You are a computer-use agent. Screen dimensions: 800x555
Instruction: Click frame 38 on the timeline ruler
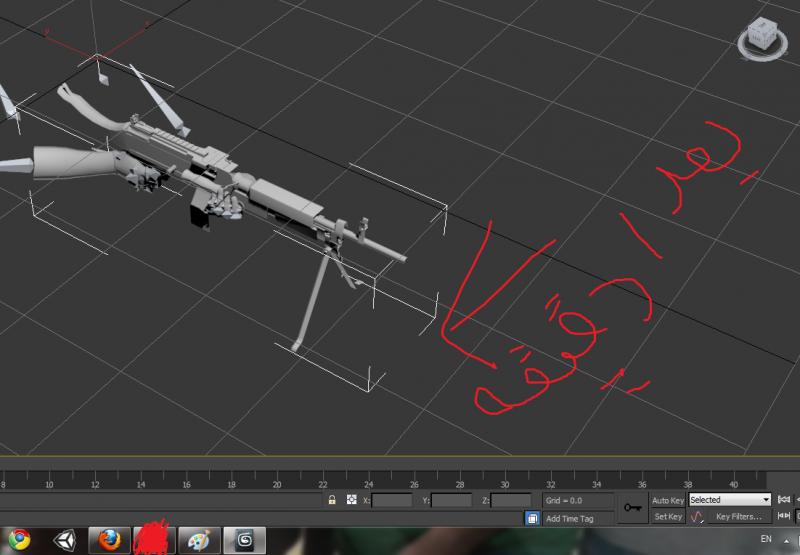coord(687,484)
